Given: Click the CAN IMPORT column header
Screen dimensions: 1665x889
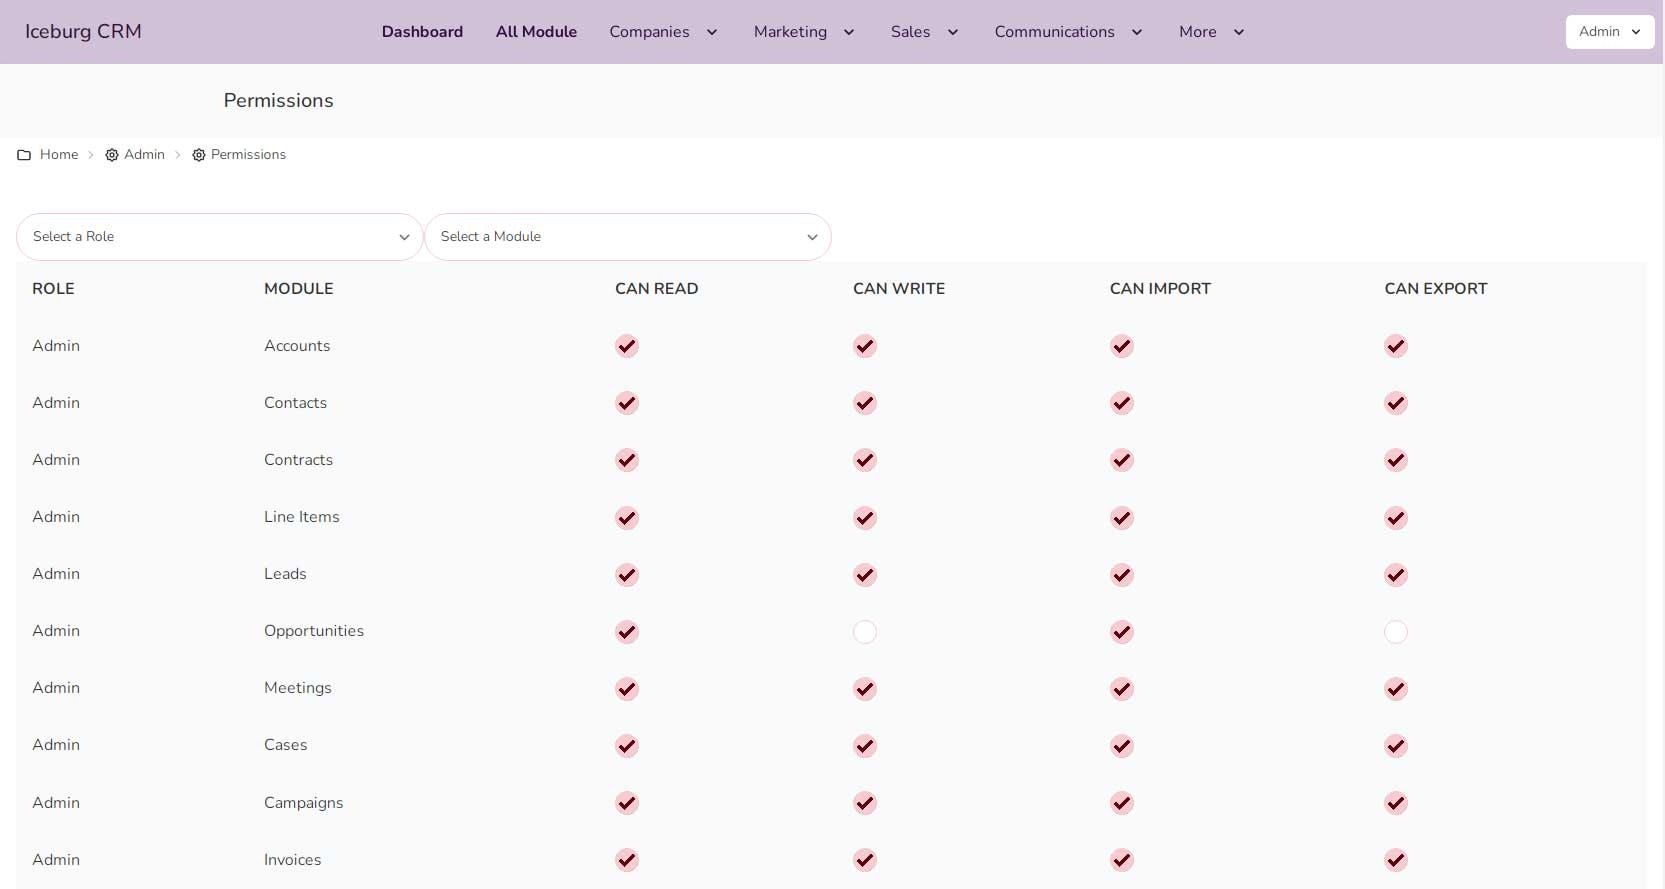Looking at the screenshot, I should point(1160,288).
